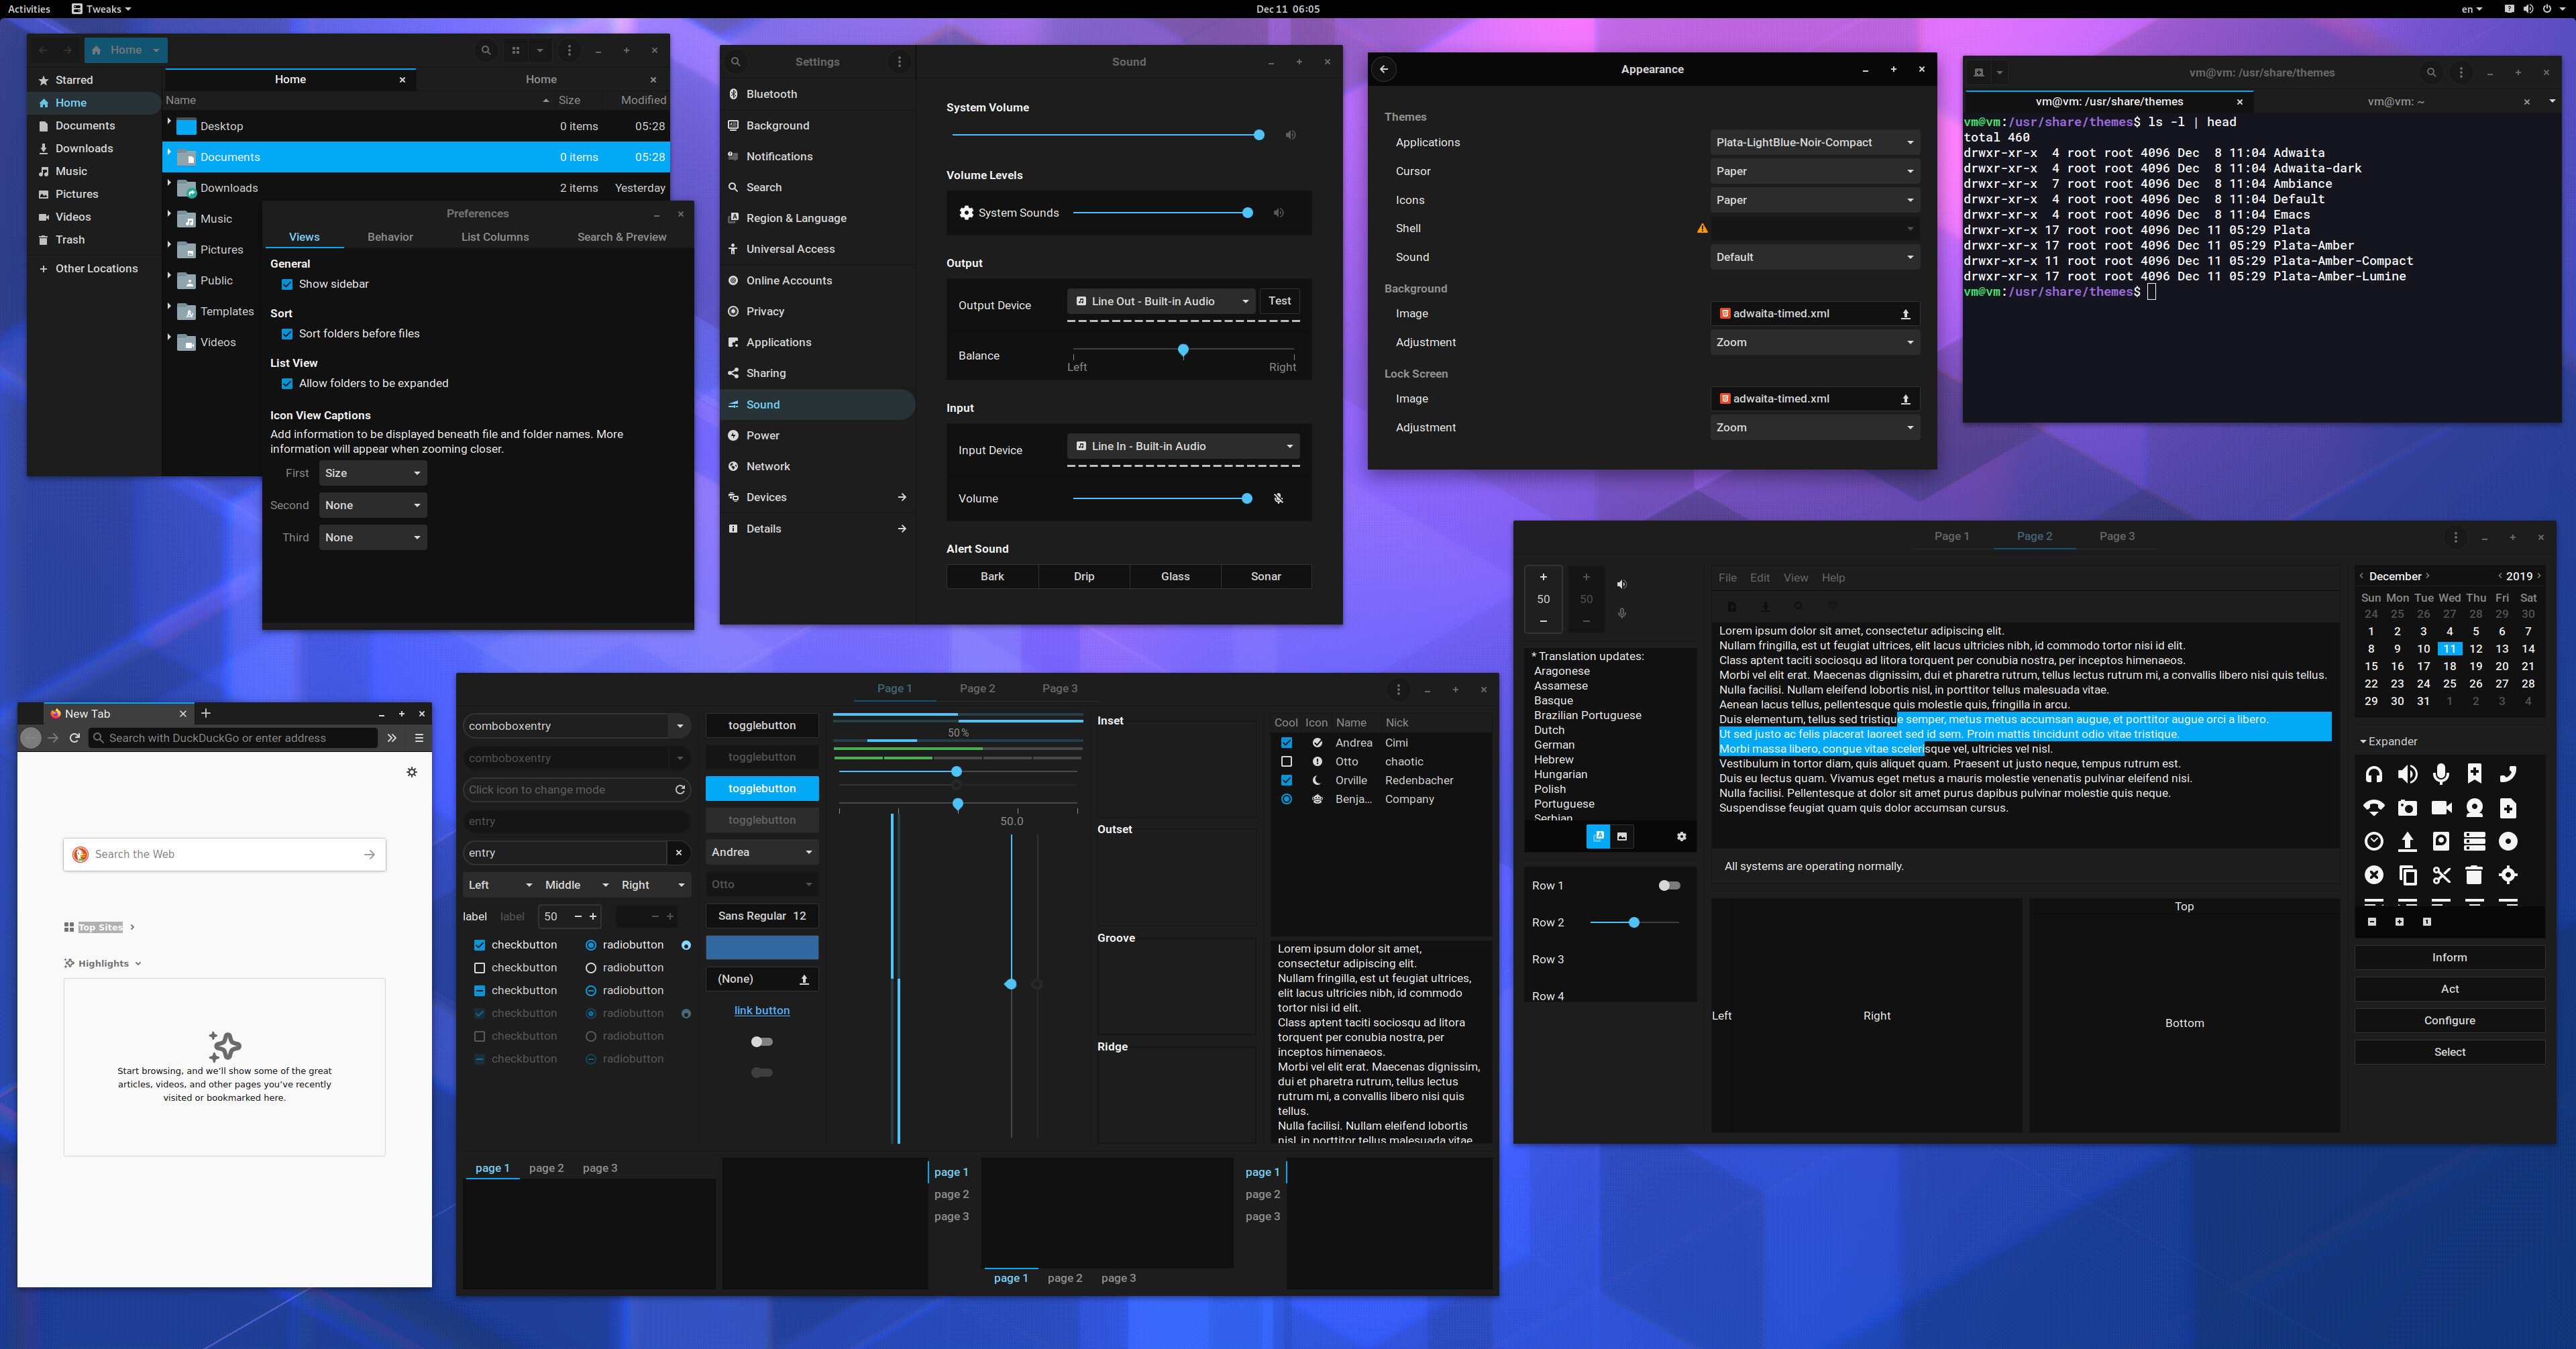Open the Output Device Line Out dropdown
Screen dimensions: 2576x1349
(x=1161, y=301)
